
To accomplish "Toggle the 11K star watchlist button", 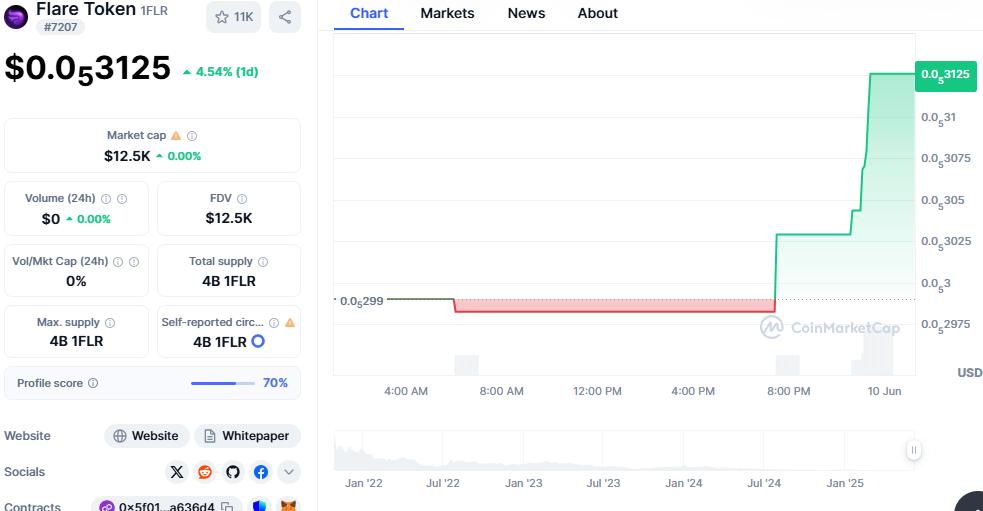I will click(x=233, y=17).
